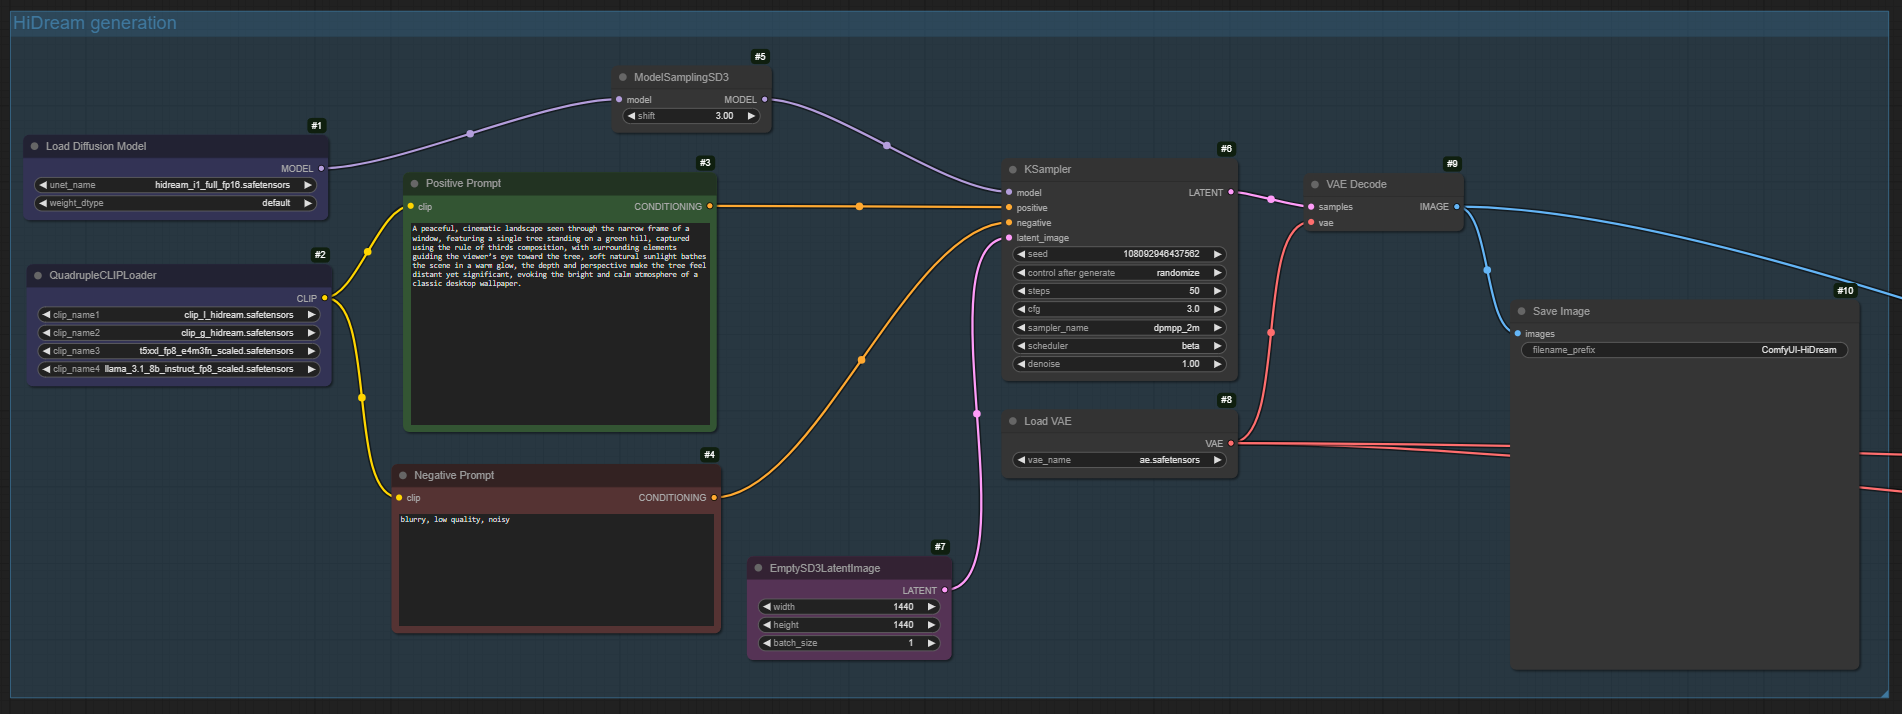The width and height of the screenshot is (1902, 714).
Task: Click the latent_image input socket on KSampler
Action: [x=1009, y=238]
